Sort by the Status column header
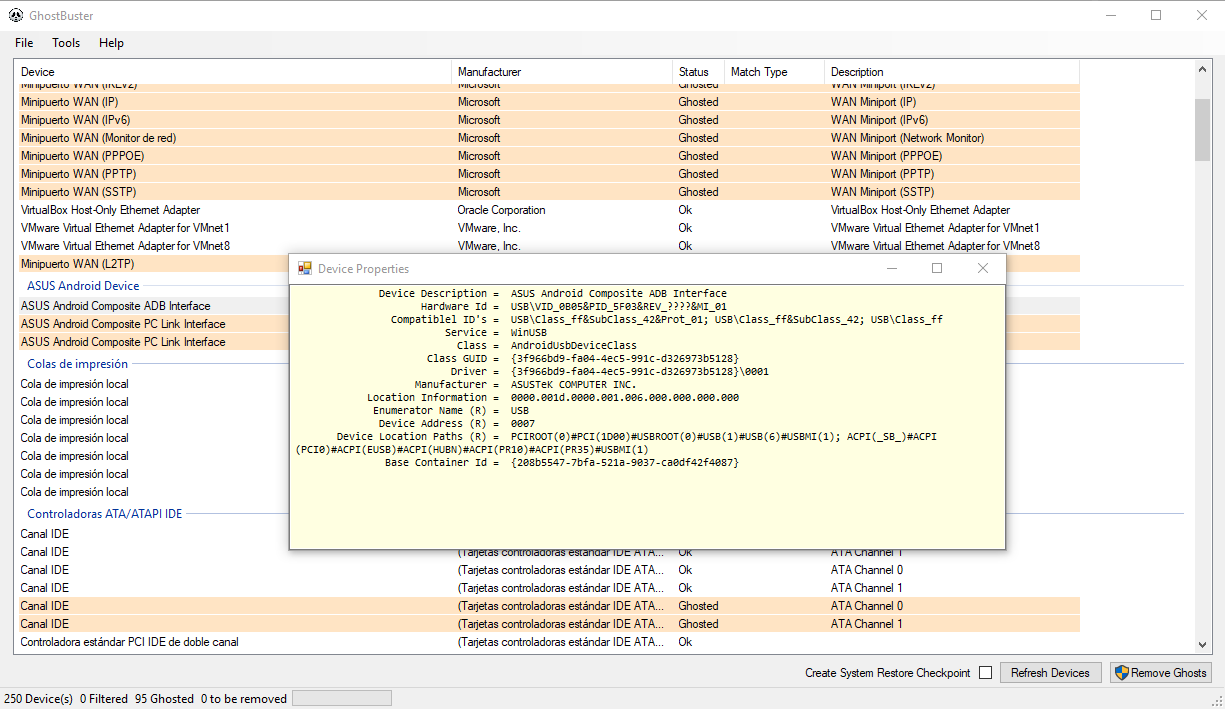The image size is (1225, 709). [x=698, y=72]
